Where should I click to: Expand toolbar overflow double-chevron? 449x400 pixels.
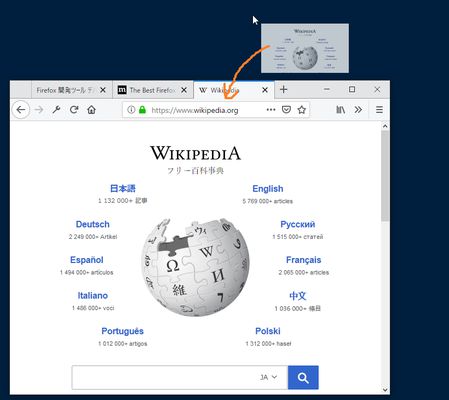358,110
